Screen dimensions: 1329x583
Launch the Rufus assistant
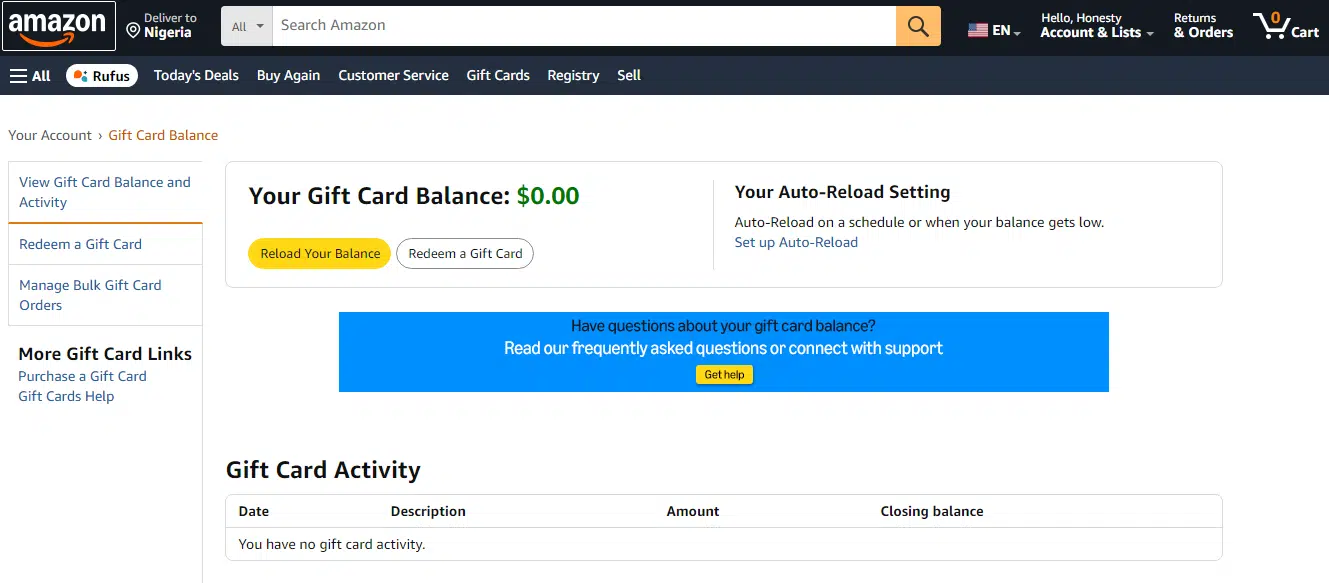(102, 76)
